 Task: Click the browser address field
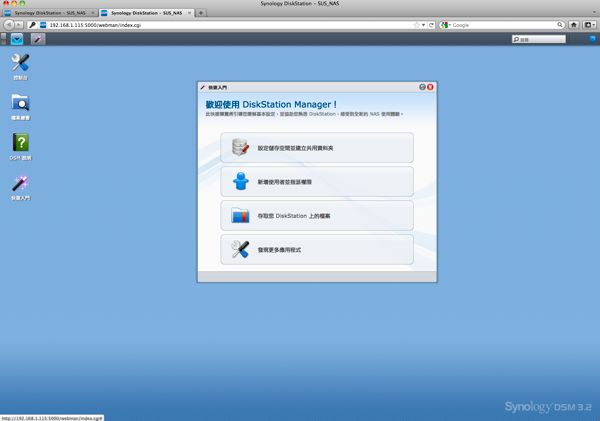point(230,25)
